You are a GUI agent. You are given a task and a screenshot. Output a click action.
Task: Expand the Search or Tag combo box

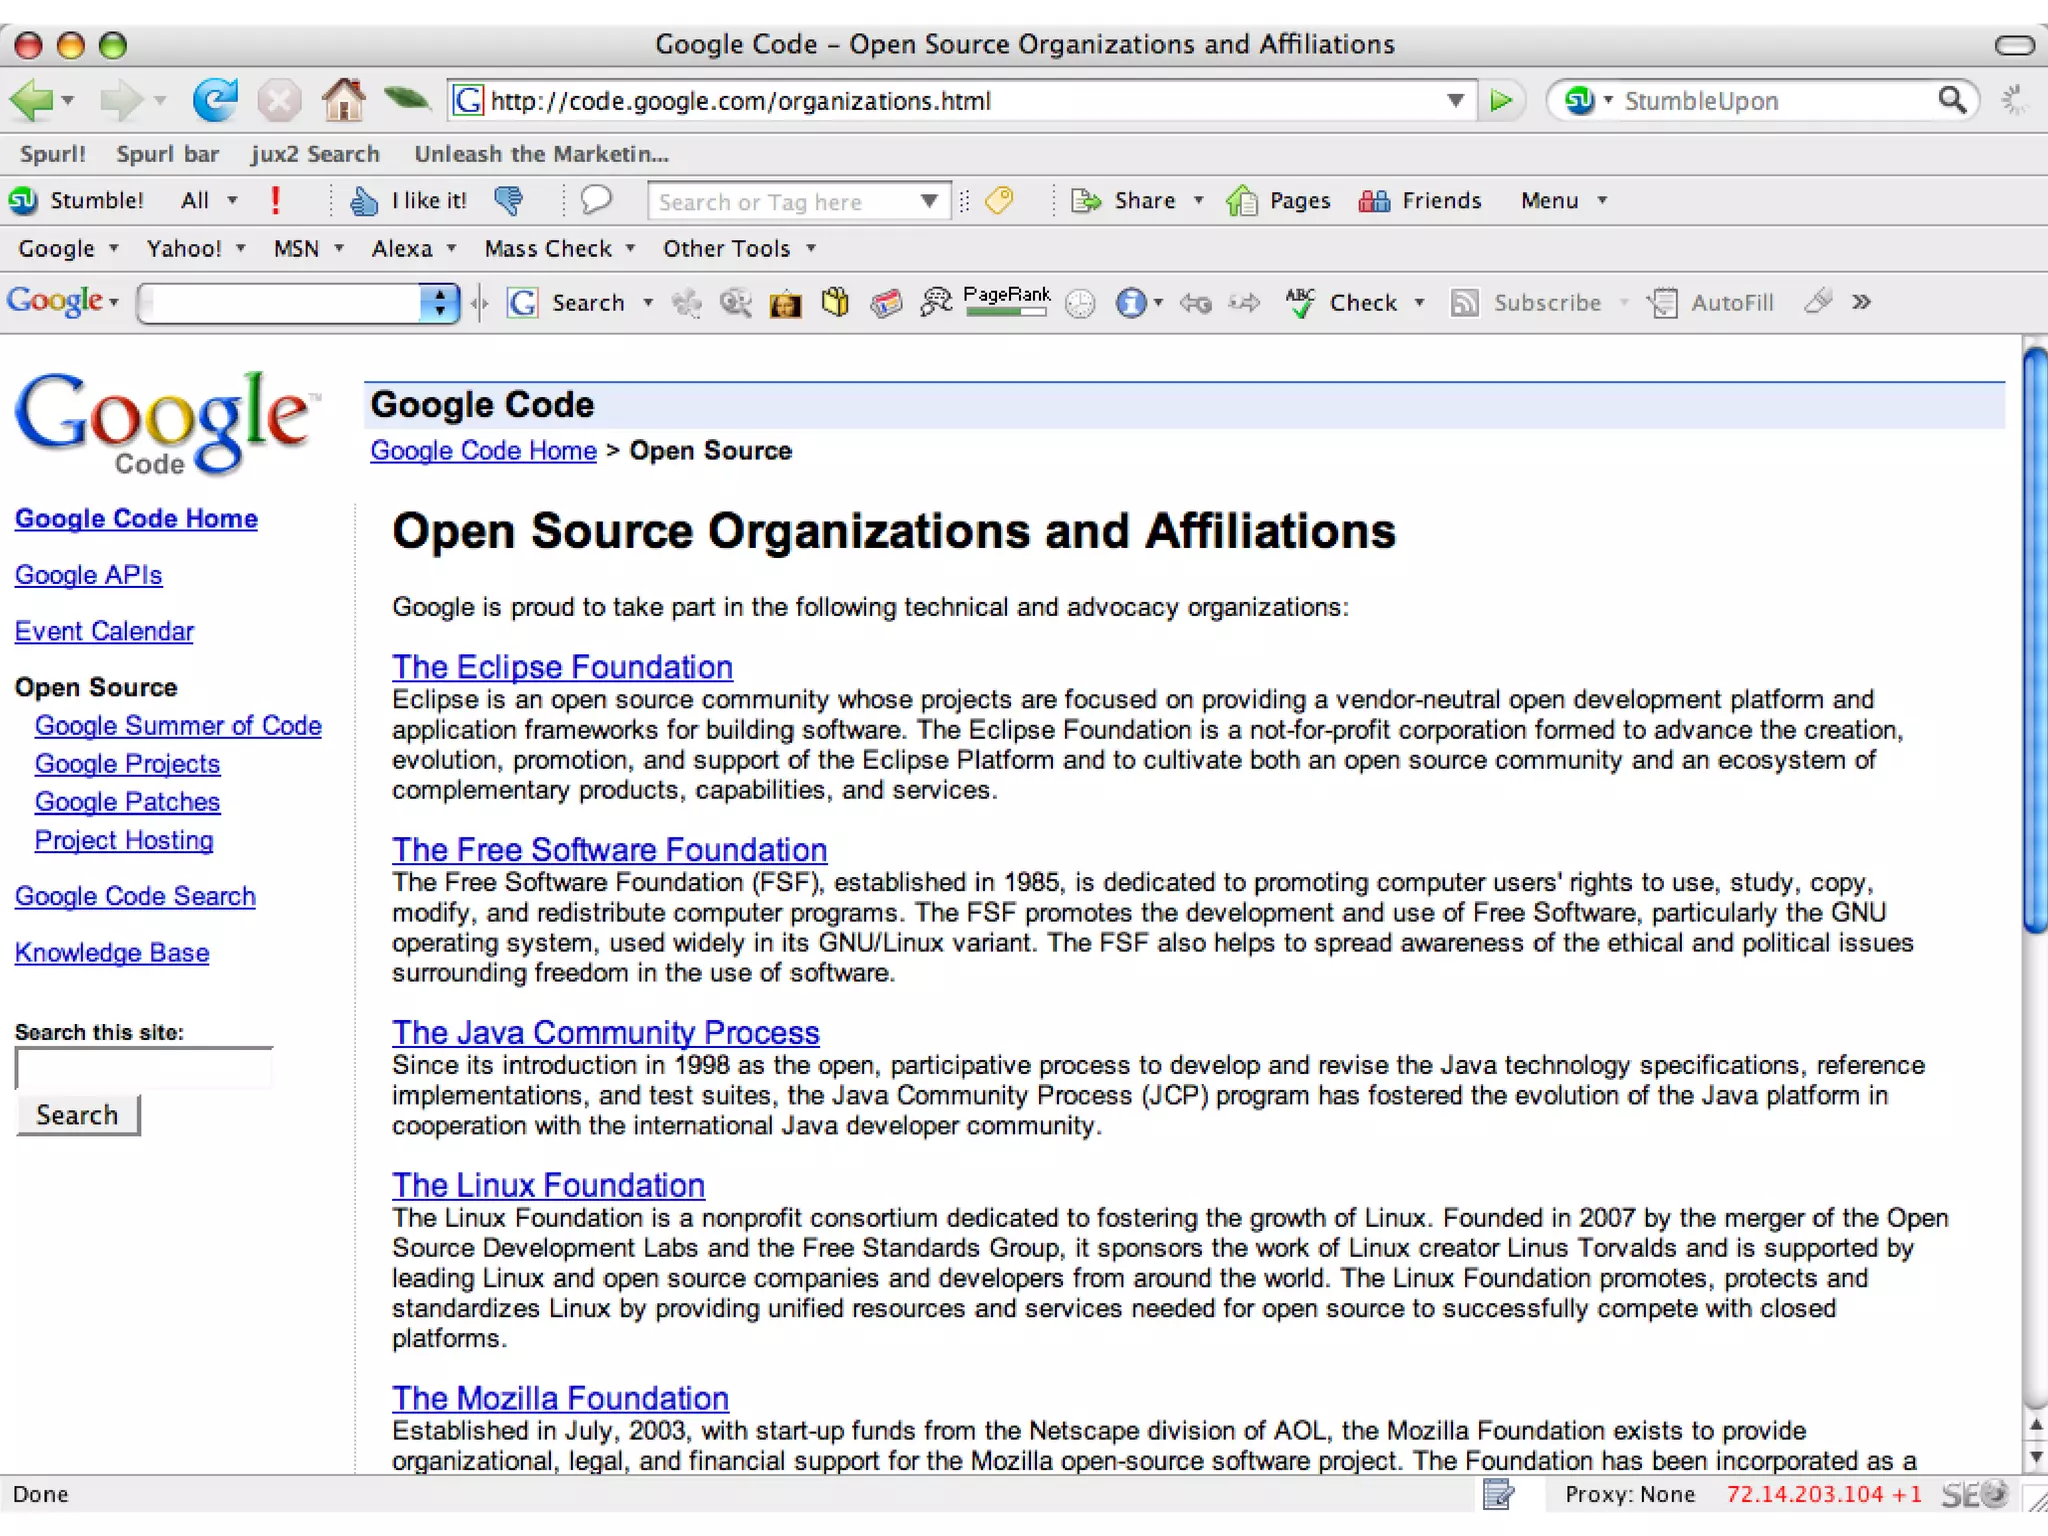point(929,201)
